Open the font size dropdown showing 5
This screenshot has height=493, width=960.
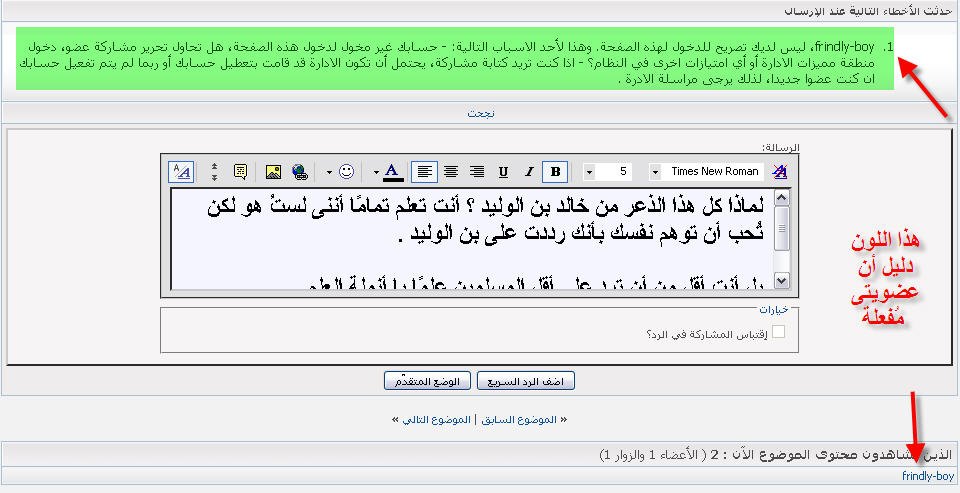click(x=589, y=172)
